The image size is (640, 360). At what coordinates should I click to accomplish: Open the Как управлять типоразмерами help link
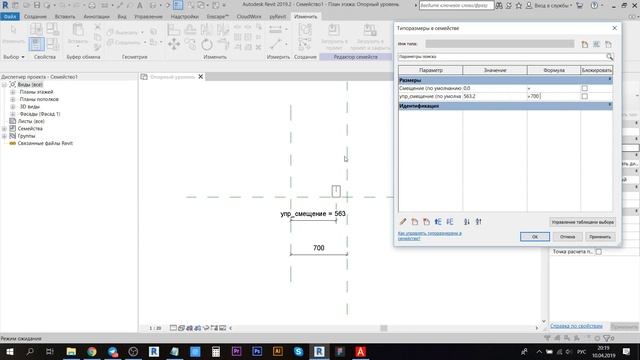tap(430, 236)
